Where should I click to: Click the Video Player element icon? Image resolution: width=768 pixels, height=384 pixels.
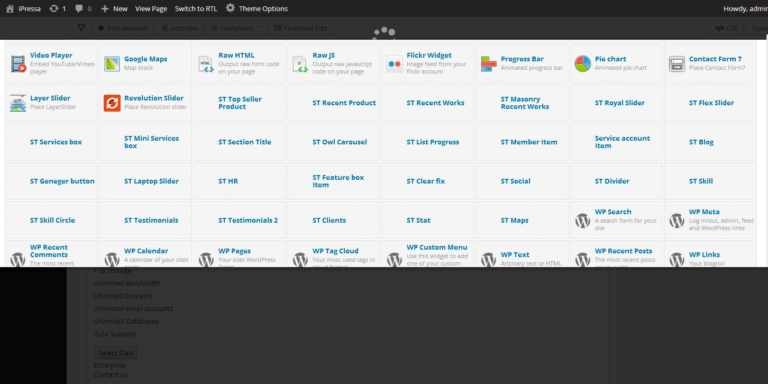pos(18,64)
